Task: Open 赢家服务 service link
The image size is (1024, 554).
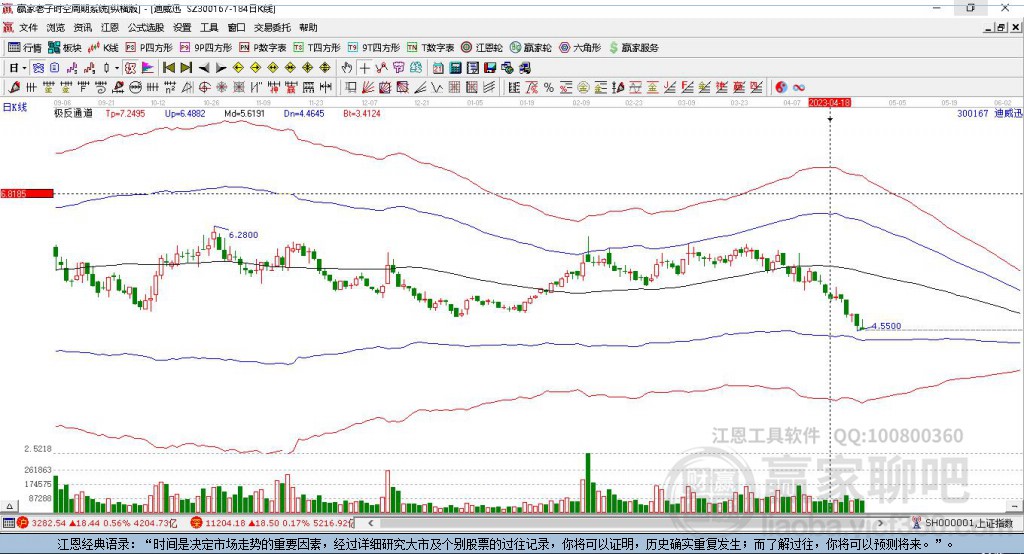Action: 633,48
